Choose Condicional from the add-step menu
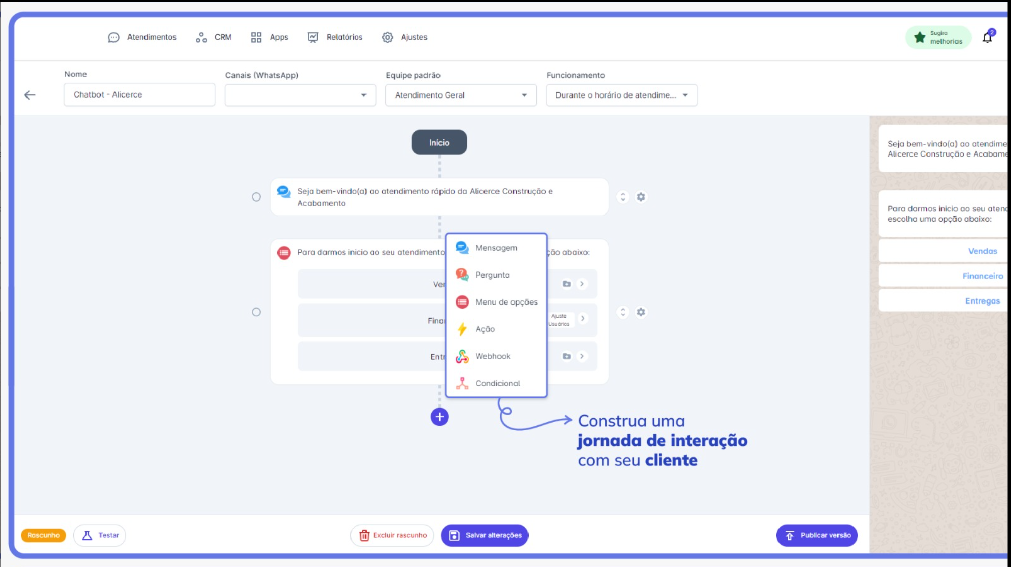The image size is (1011, 567). [x=496, y=383]
